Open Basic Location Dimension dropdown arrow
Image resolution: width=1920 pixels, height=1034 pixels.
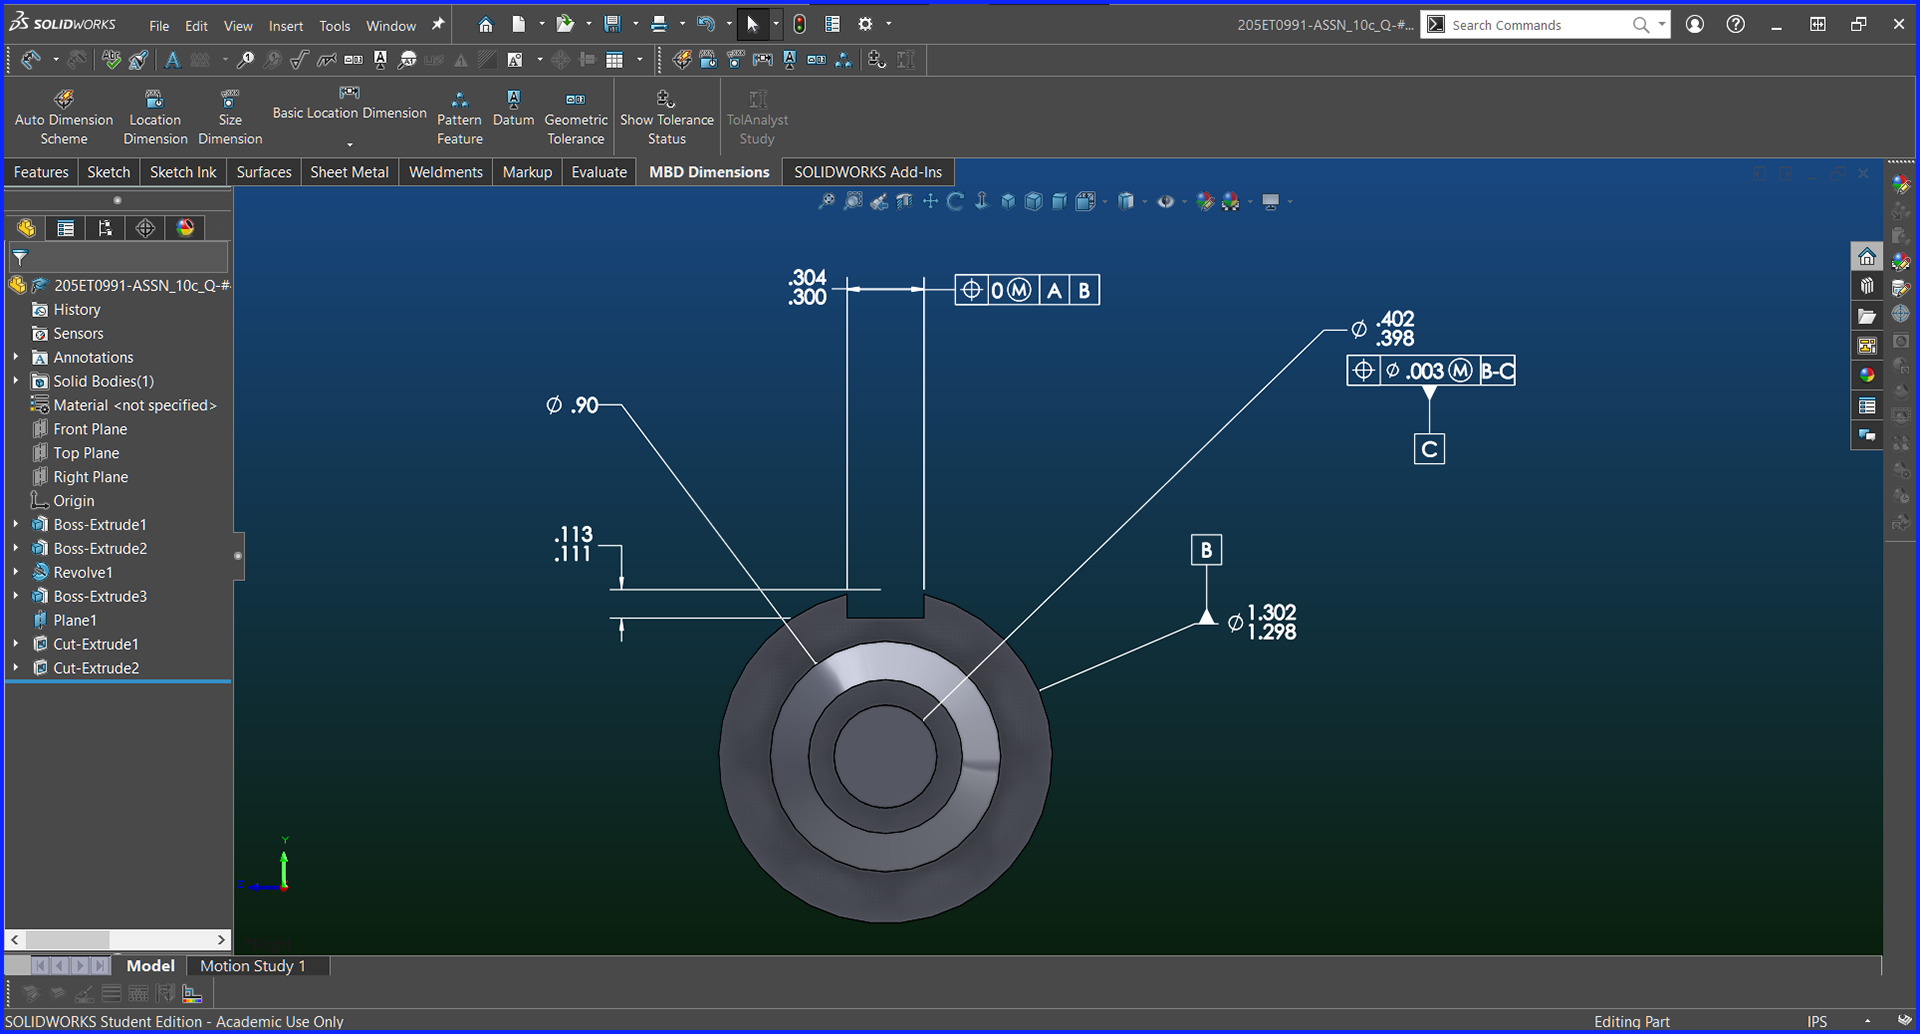coord(349,144)
